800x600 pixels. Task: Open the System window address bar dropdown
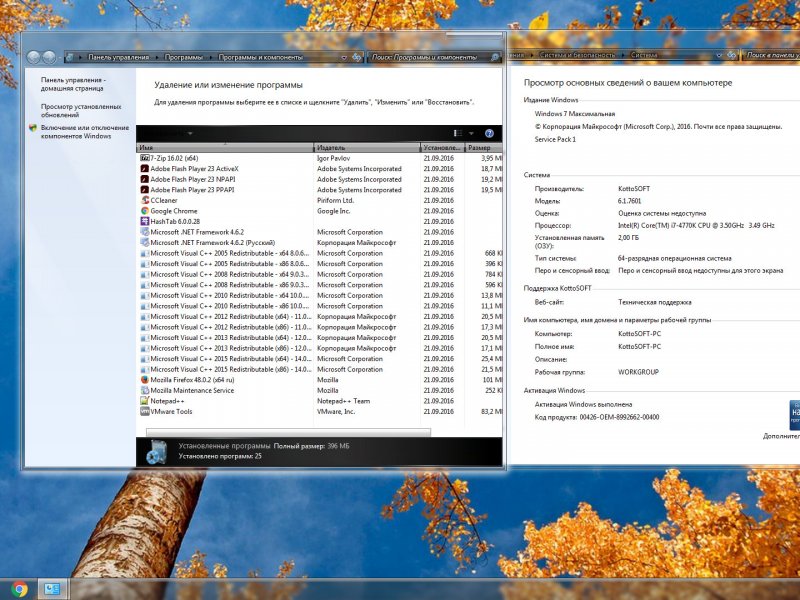point(719,55)
